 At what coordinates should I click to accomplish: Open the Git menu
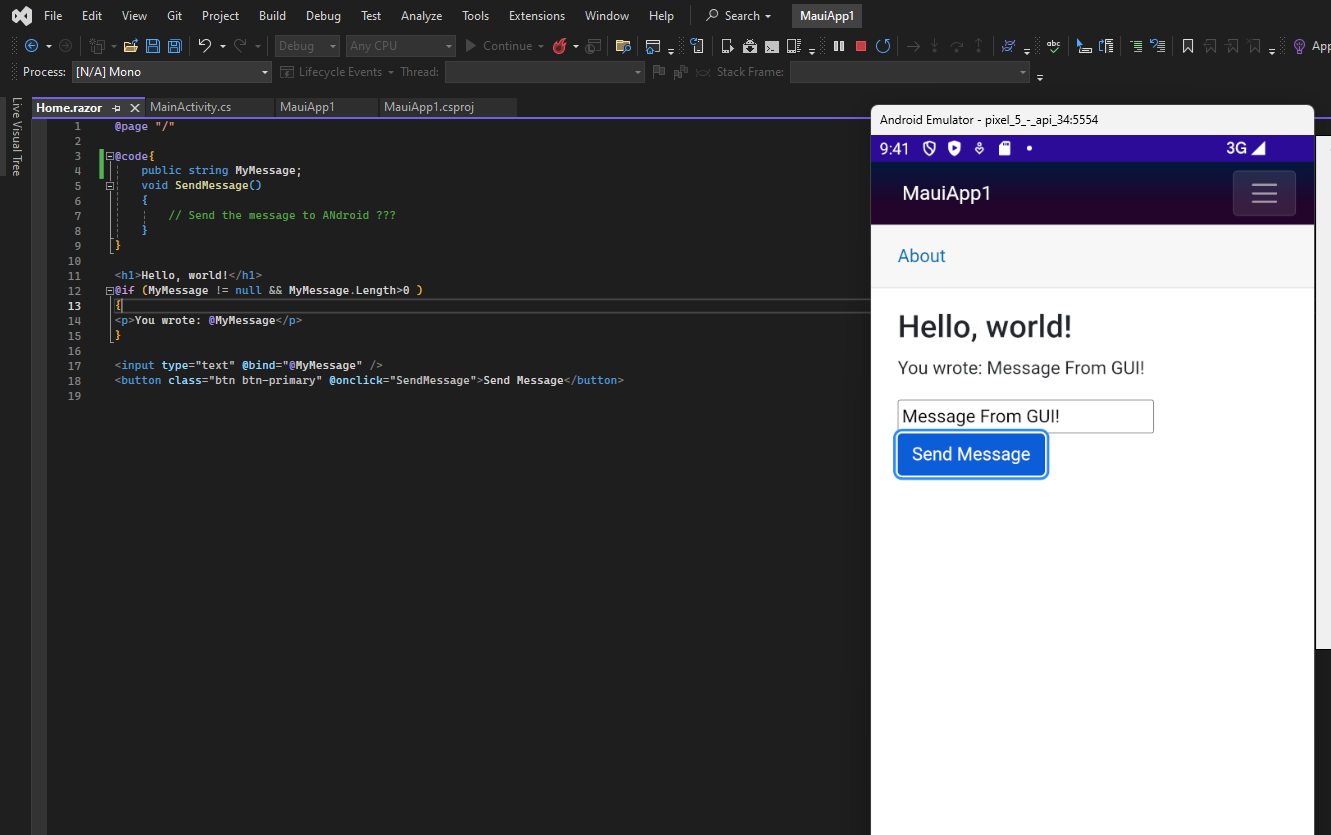(175, 16)
